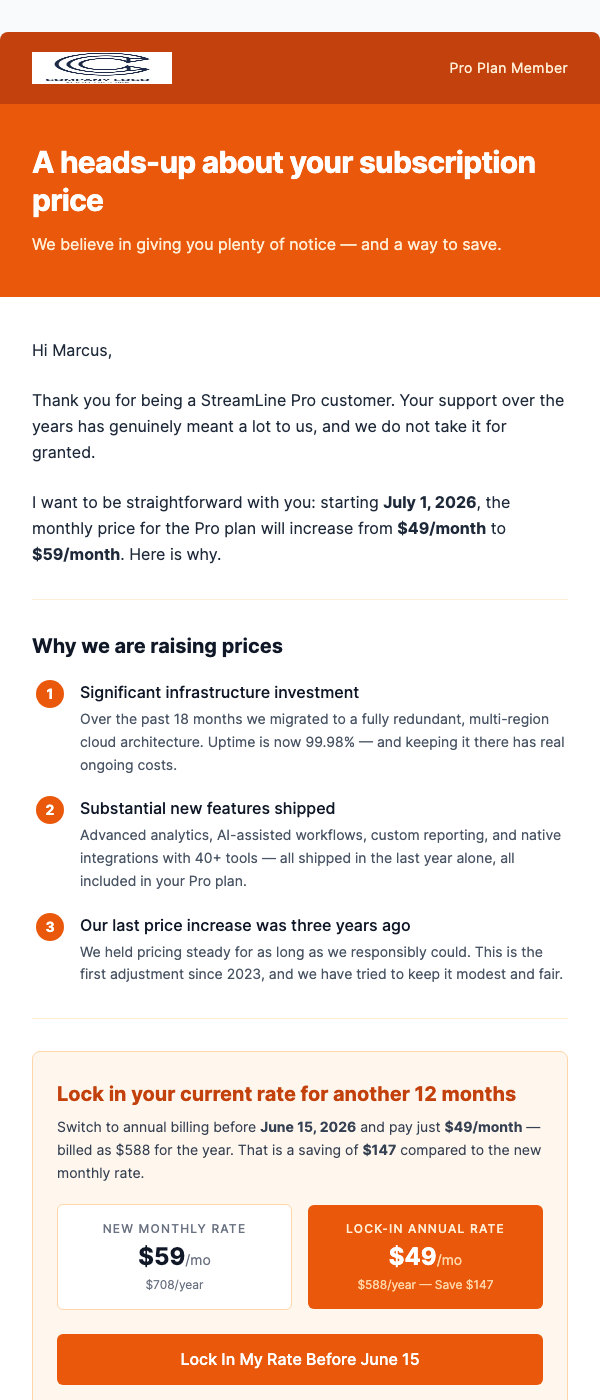Select the New Monthly Rate pricing card
The width and height of the screenshot is (600, 1400).
pyautogui.click(x=174, y=1257)
